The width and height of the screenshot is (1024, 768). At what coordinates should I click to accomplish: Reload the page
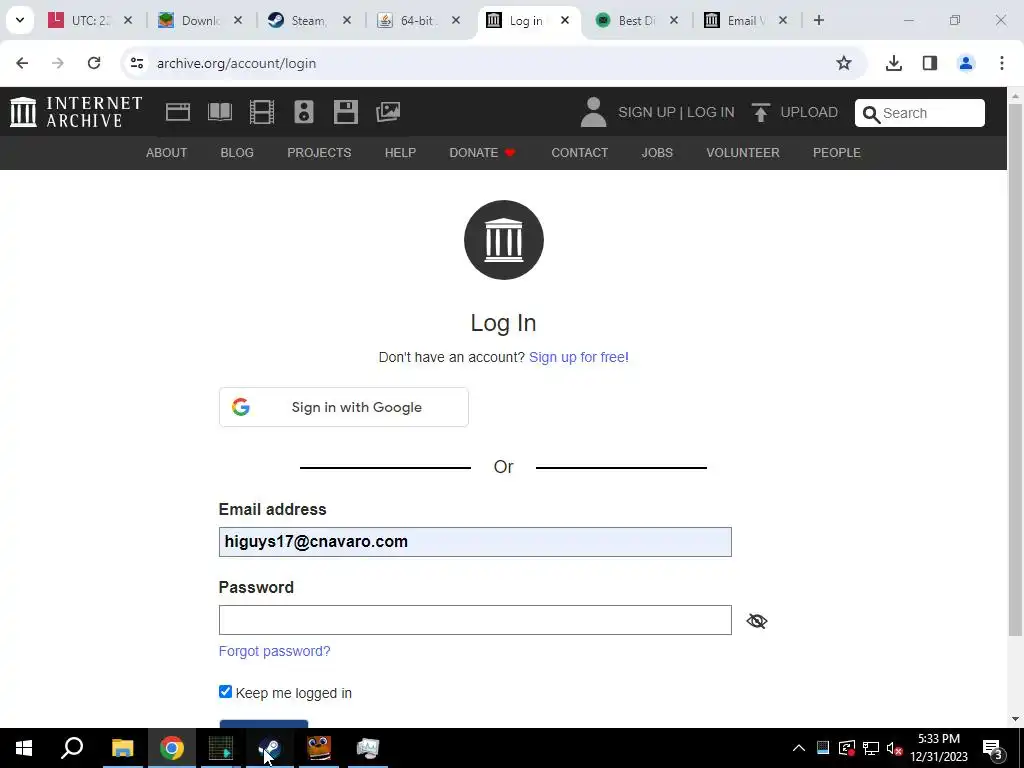click(94, 63)
